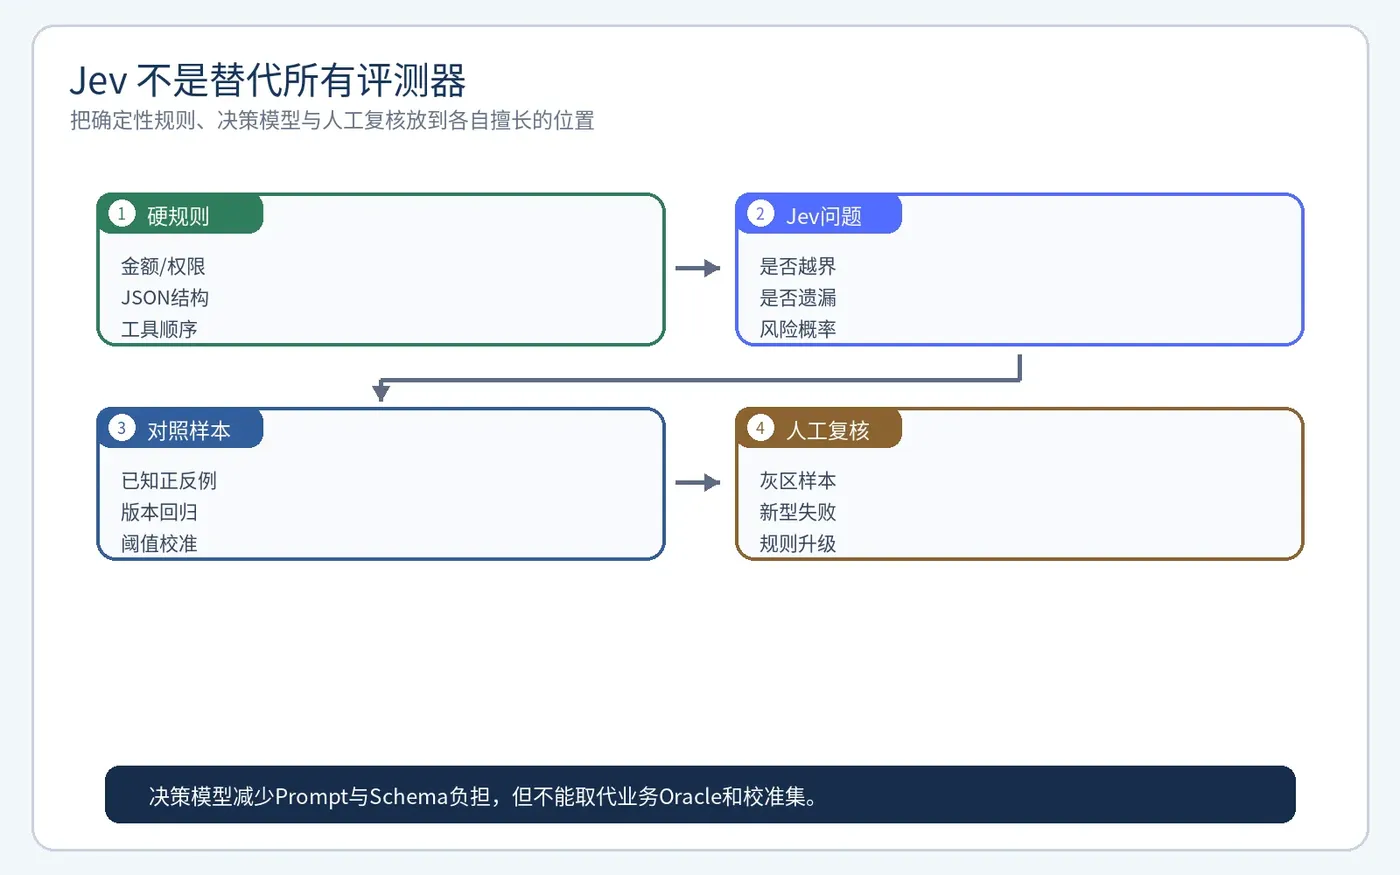
Task: Click the bottom banner starting with "决策模型减少Prompt"
Action: tap(700, 795)
